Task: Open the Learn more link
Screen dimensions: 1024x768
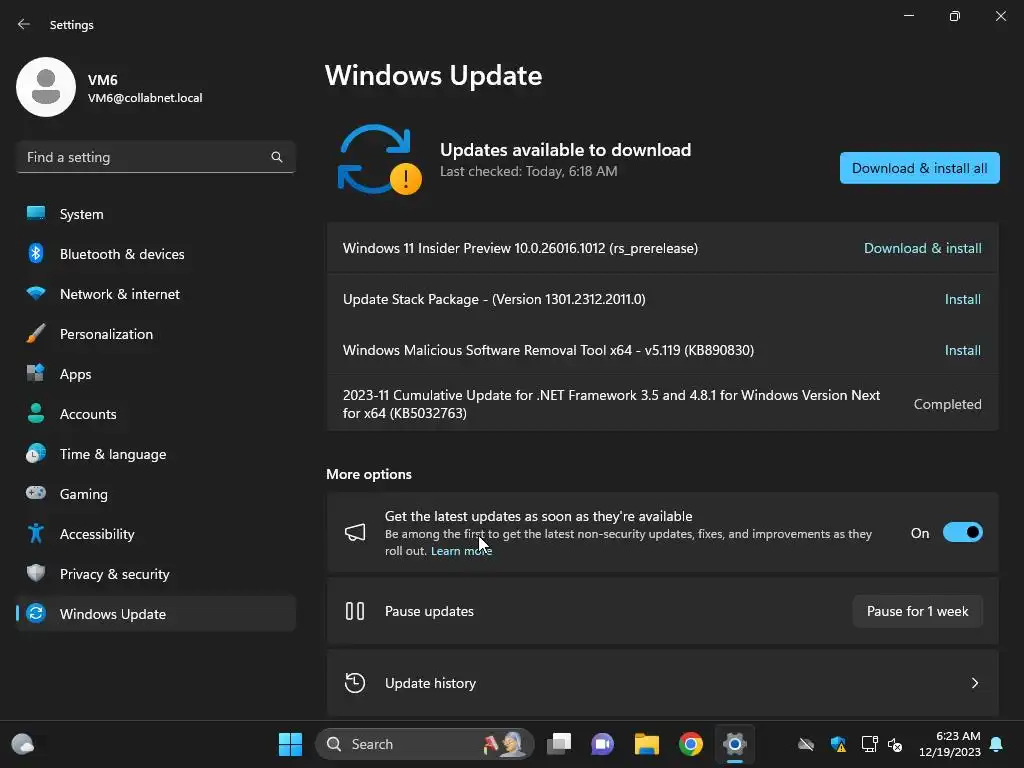Action: point(461,551)
